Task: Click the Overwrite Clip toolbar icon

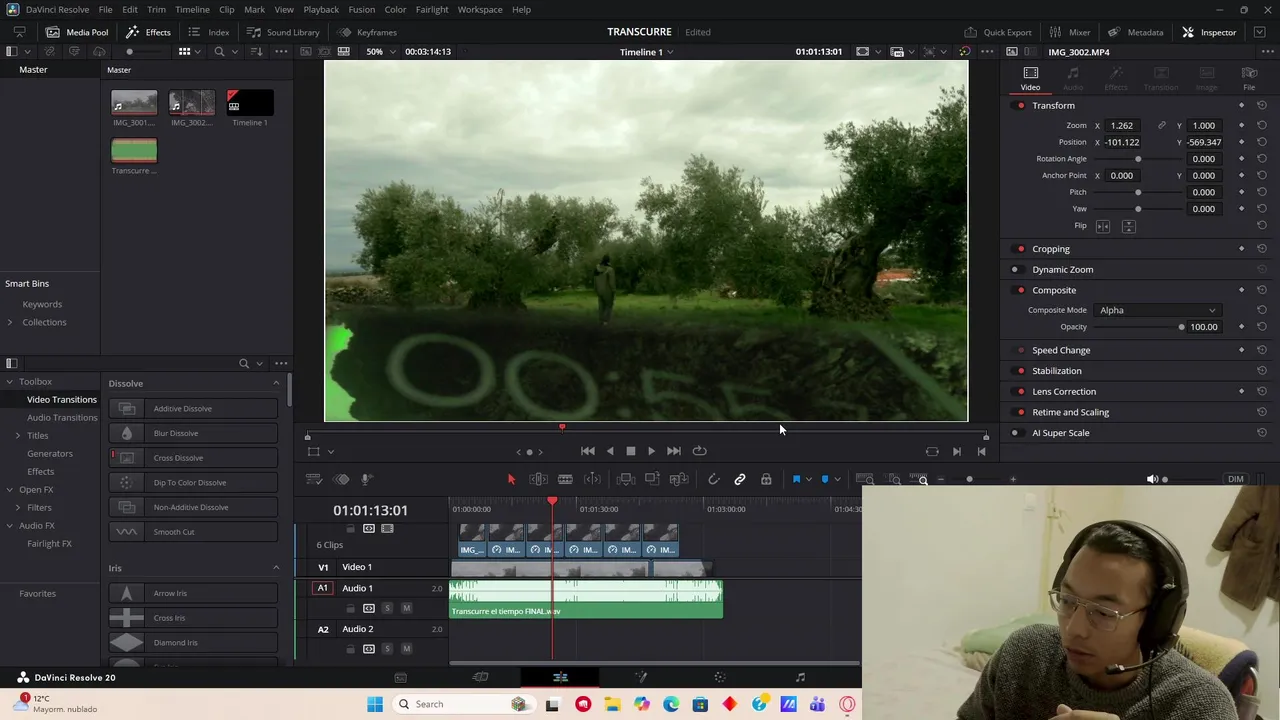Action: pyautogui.click(x=652, y=480)
